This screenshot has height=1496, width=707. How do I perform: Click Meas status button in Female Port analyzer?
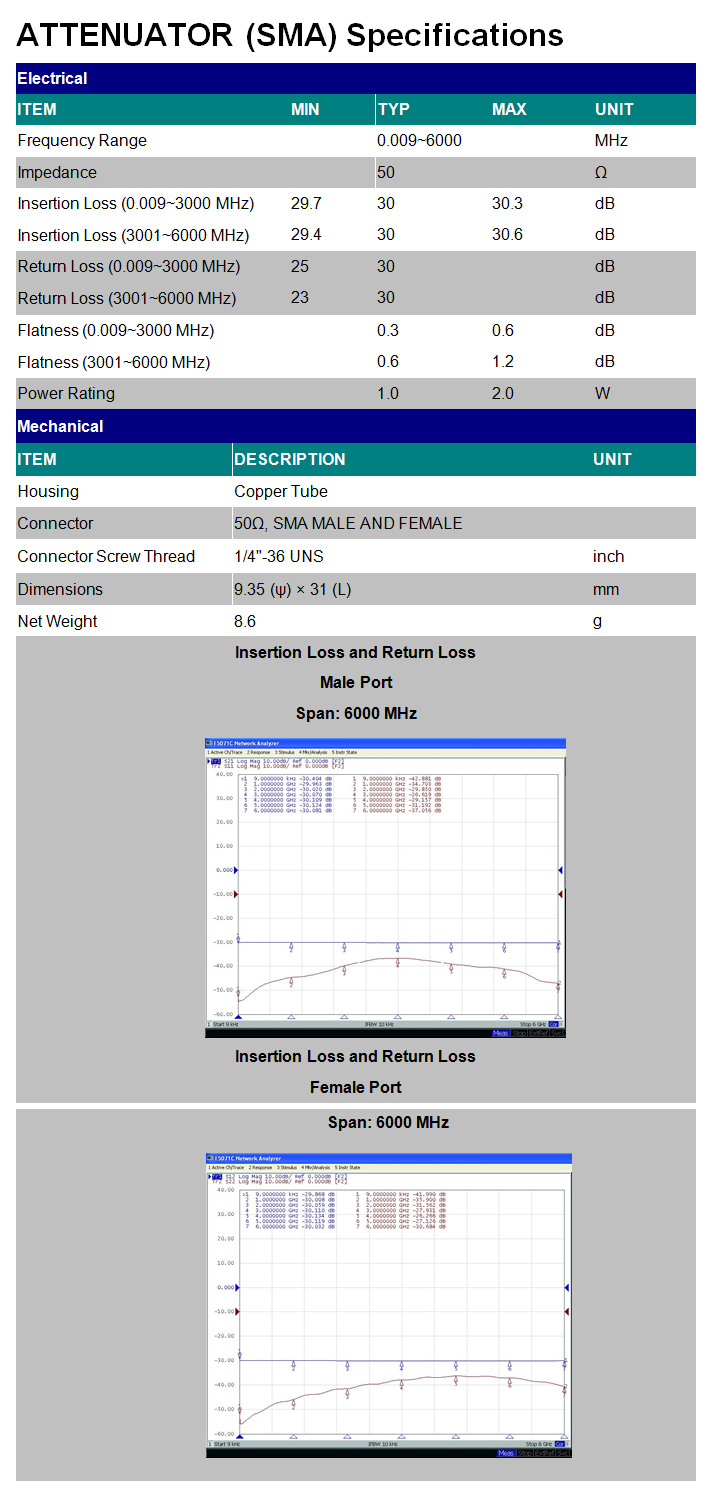point(506,1453)
